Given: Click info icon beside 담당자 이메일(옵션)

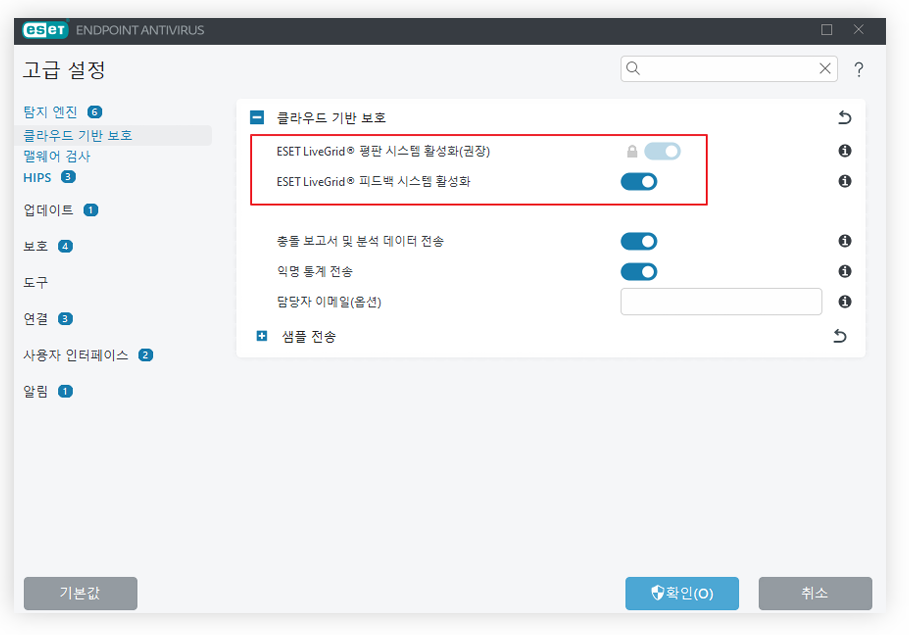Looking at the screenshot, I should tap(845, 302).
